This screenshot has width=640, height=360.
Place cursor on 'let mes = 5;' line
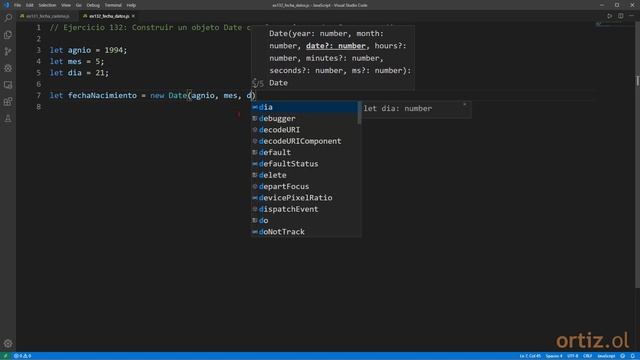click(77, 62)
